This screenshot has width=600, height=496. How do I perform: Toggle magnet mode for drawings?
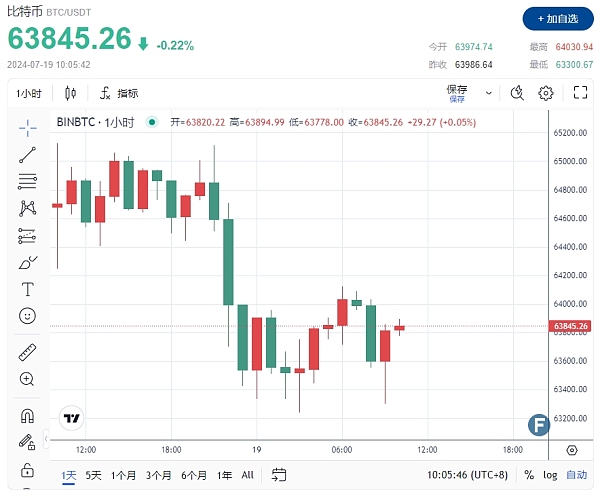[x=27, y=415]
